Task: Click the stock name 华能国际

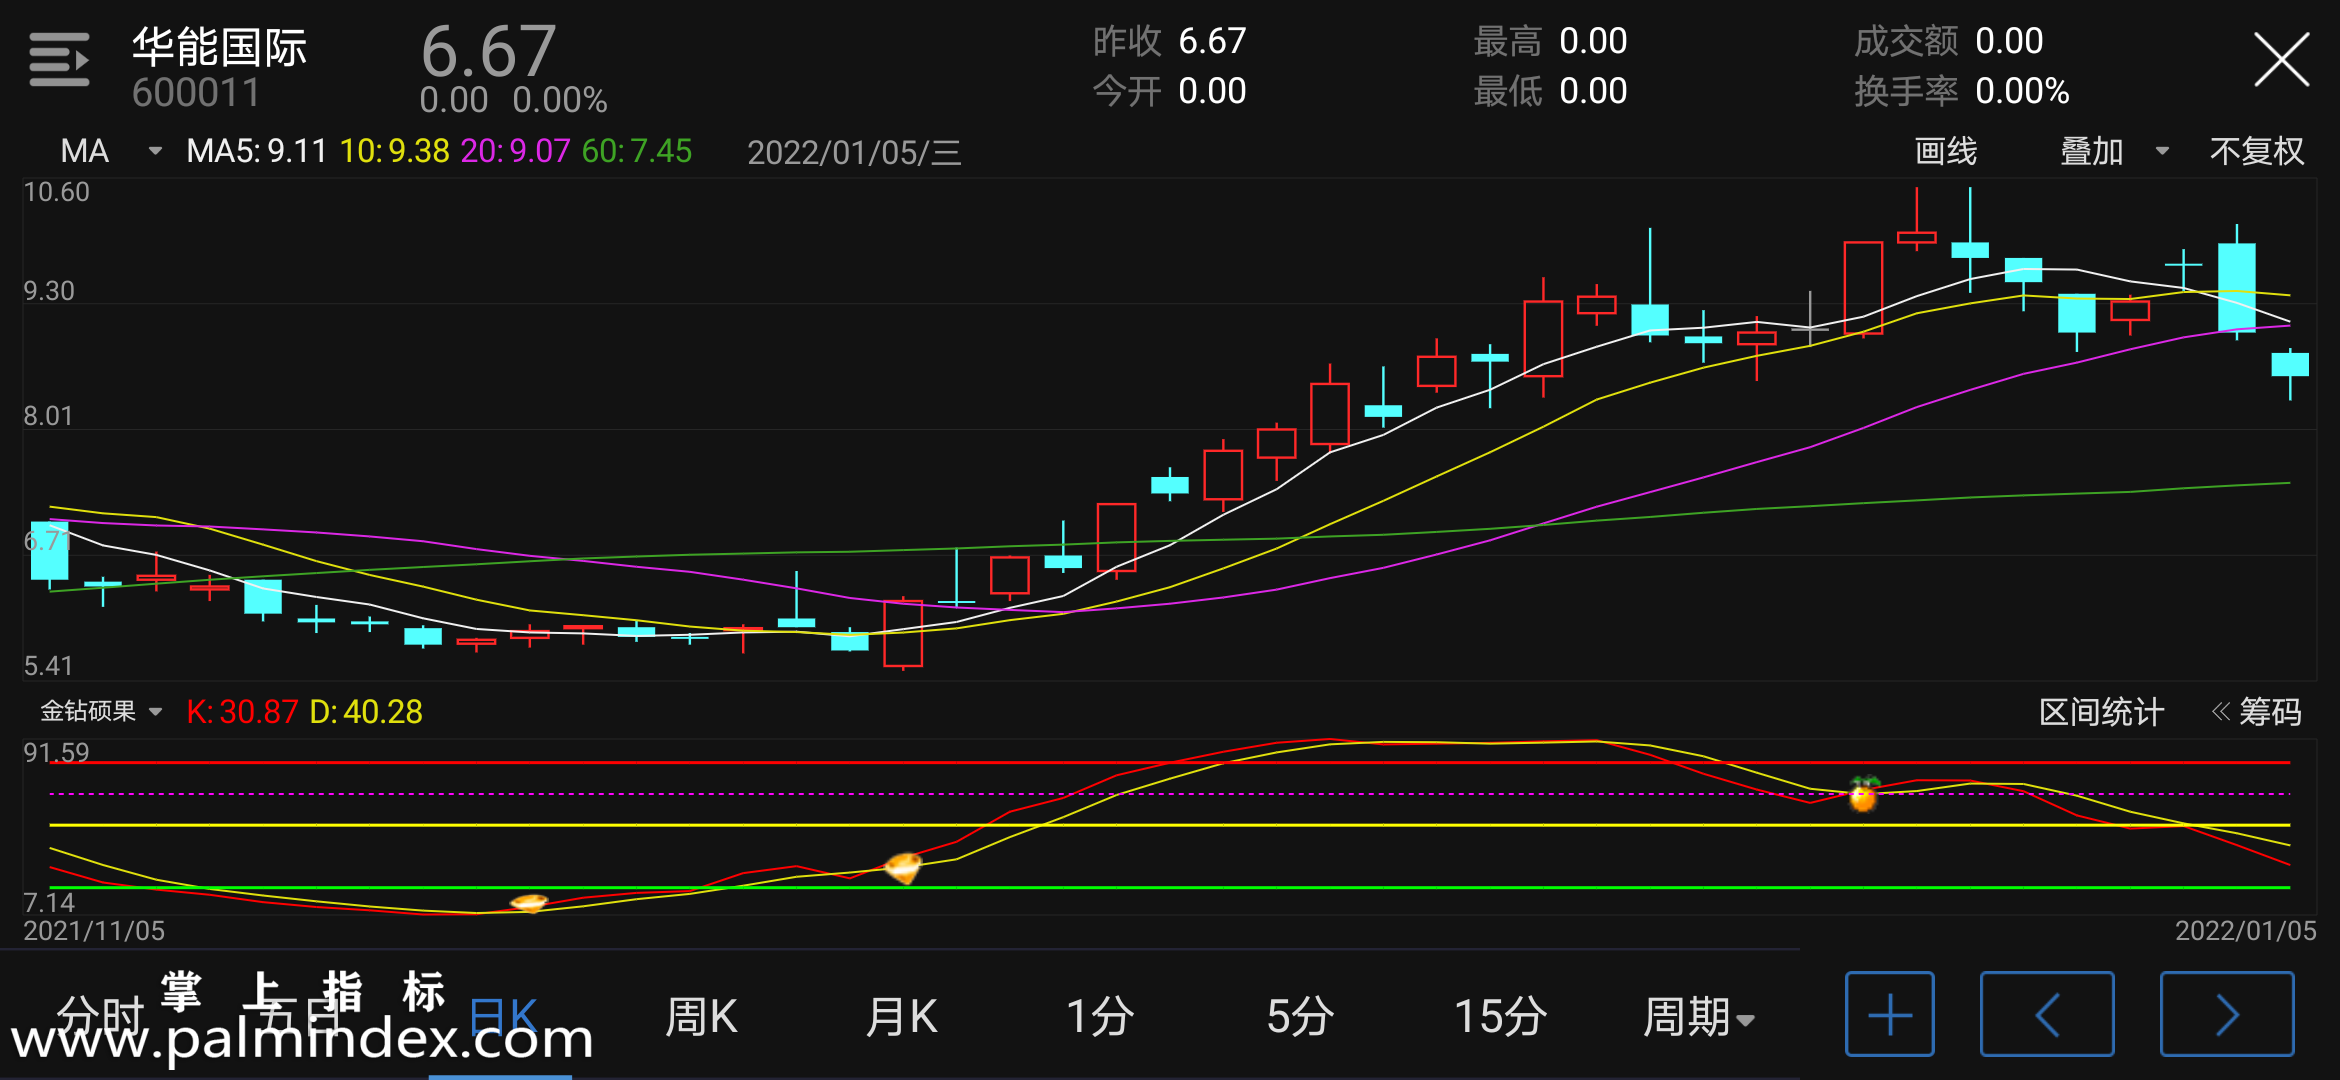Action: point(219,47)
